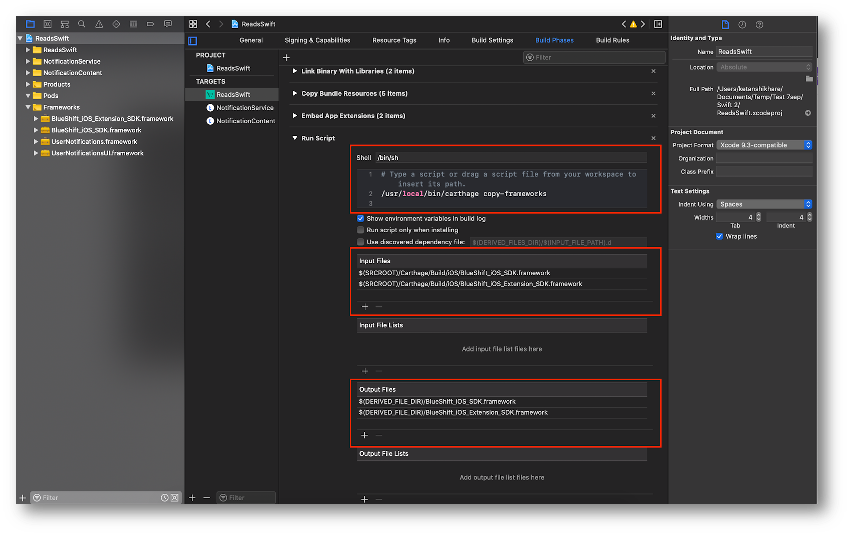The image size is (849, 535).
Task: Toggle the Wrap lines checkbox
Action: 720,236
